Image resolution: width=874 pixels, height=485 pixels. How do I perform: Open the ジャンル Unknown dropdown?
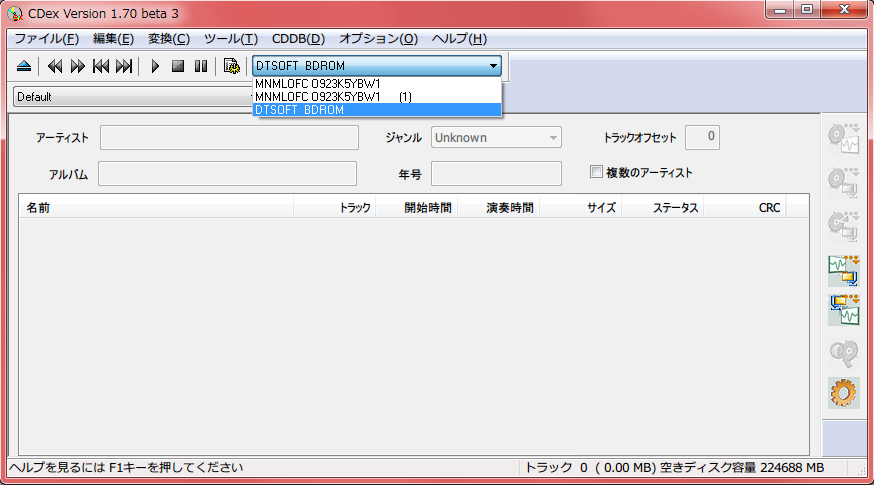point(496,138)
